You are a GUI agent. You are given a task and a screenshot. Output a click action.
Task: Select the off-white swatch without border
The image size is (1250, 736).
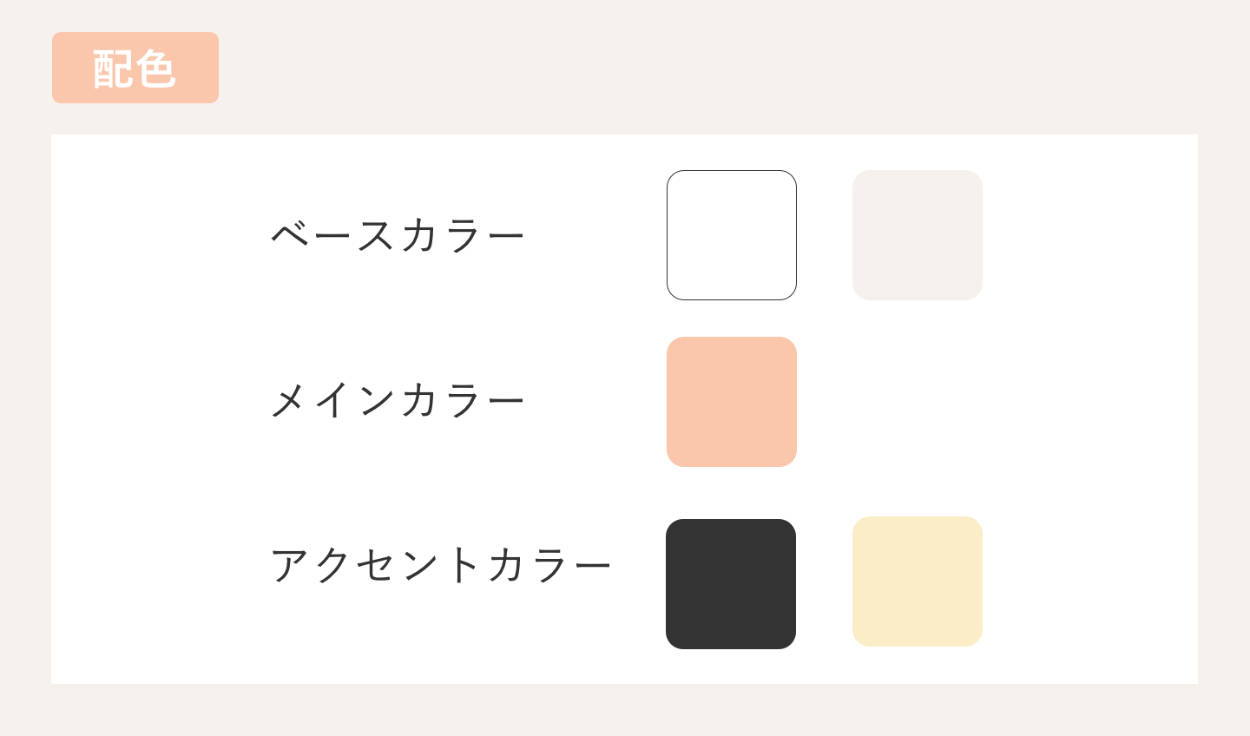(917, 235)
